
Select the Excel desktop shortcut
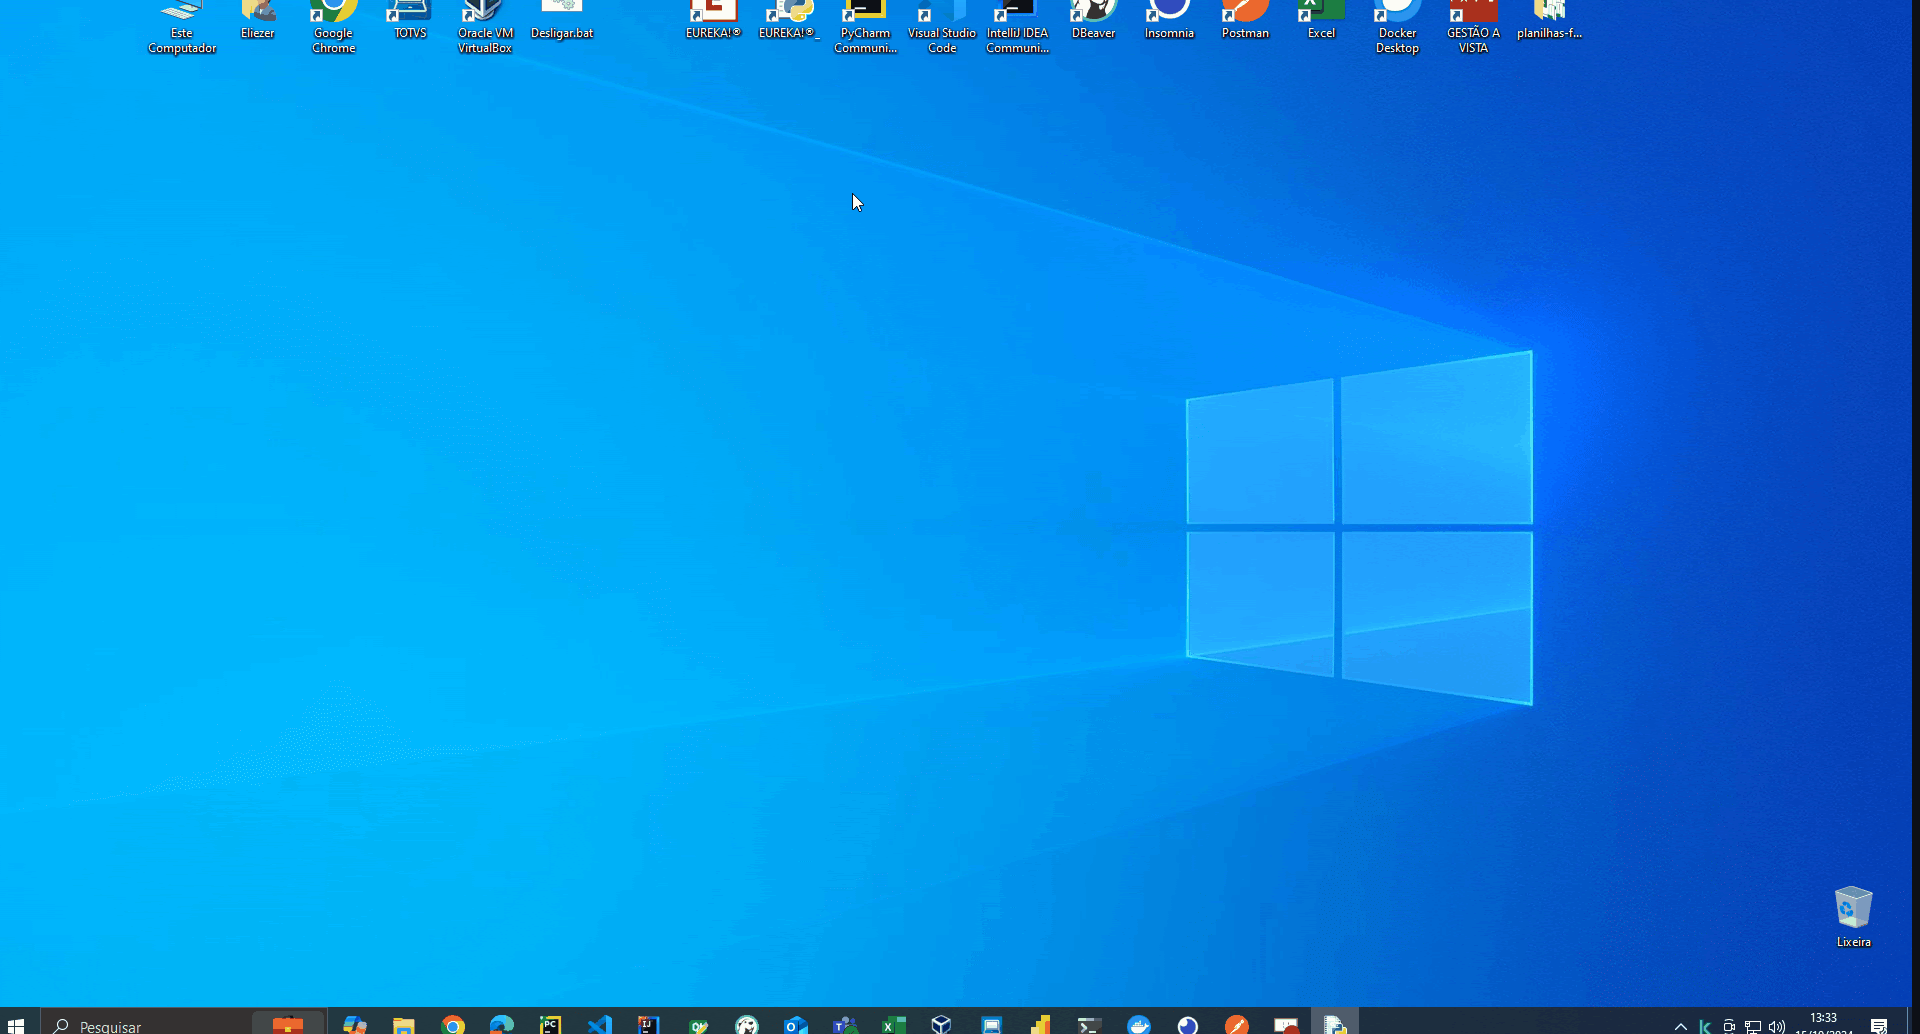[x=1321, y=22]
